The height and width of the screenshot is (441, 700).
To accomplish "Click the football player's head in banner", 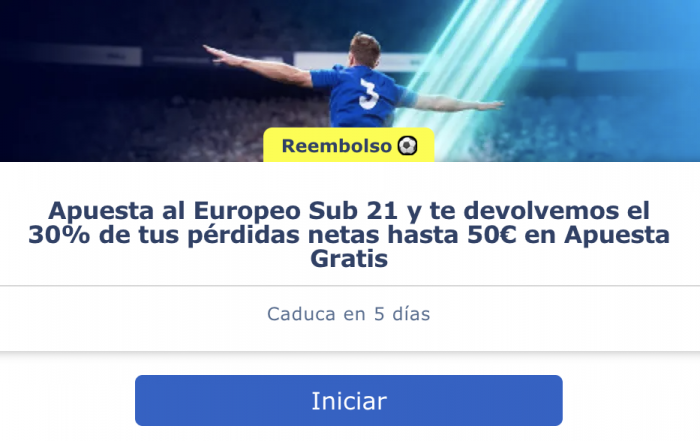I will [x=365, y=49].
